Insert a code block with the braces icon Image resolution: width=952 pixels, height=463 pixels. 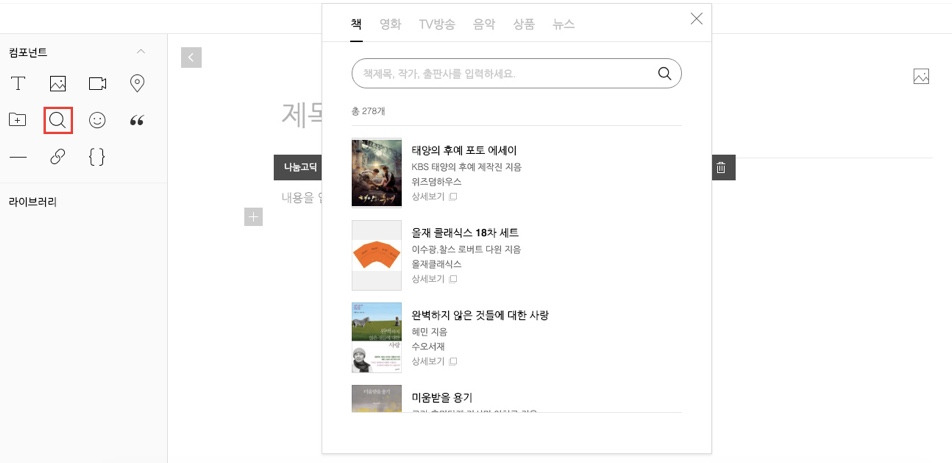click(97, 157)
